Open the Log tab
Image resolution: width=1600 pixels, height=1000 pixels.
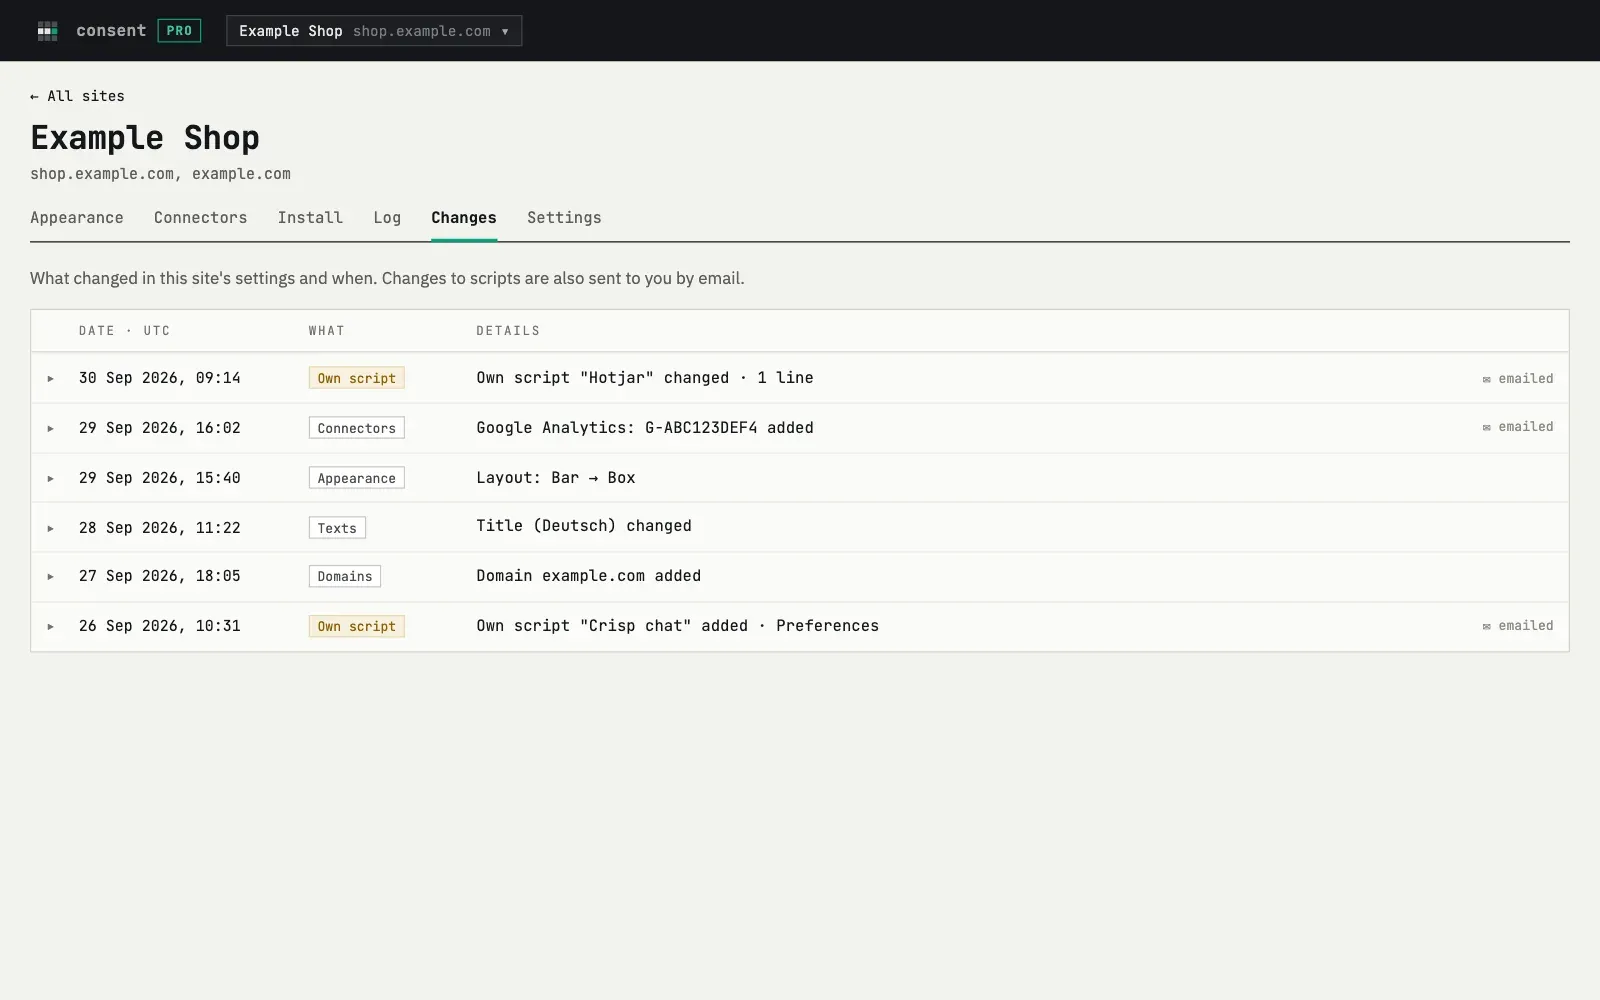(x=387, y=218)
